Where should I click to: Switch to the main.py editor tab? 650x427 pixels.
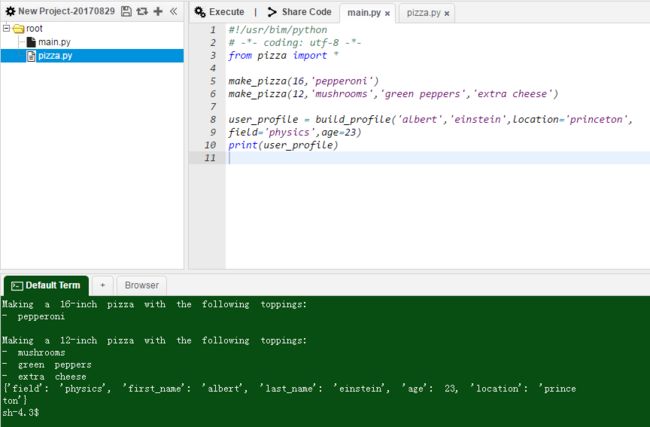364,13
